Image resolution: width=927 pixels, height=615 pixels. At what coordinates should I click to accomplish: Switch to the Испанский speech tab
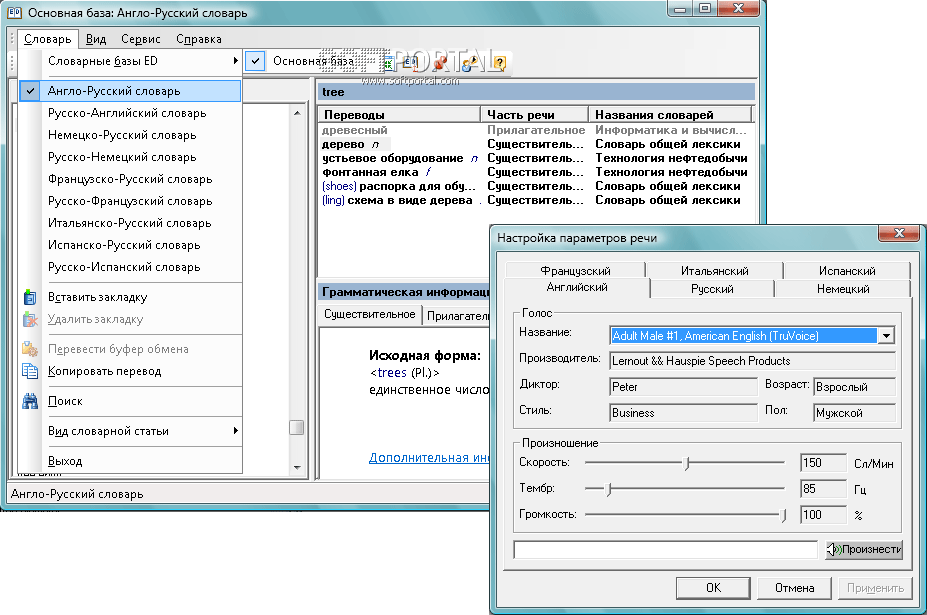click(x=847, y=271)
